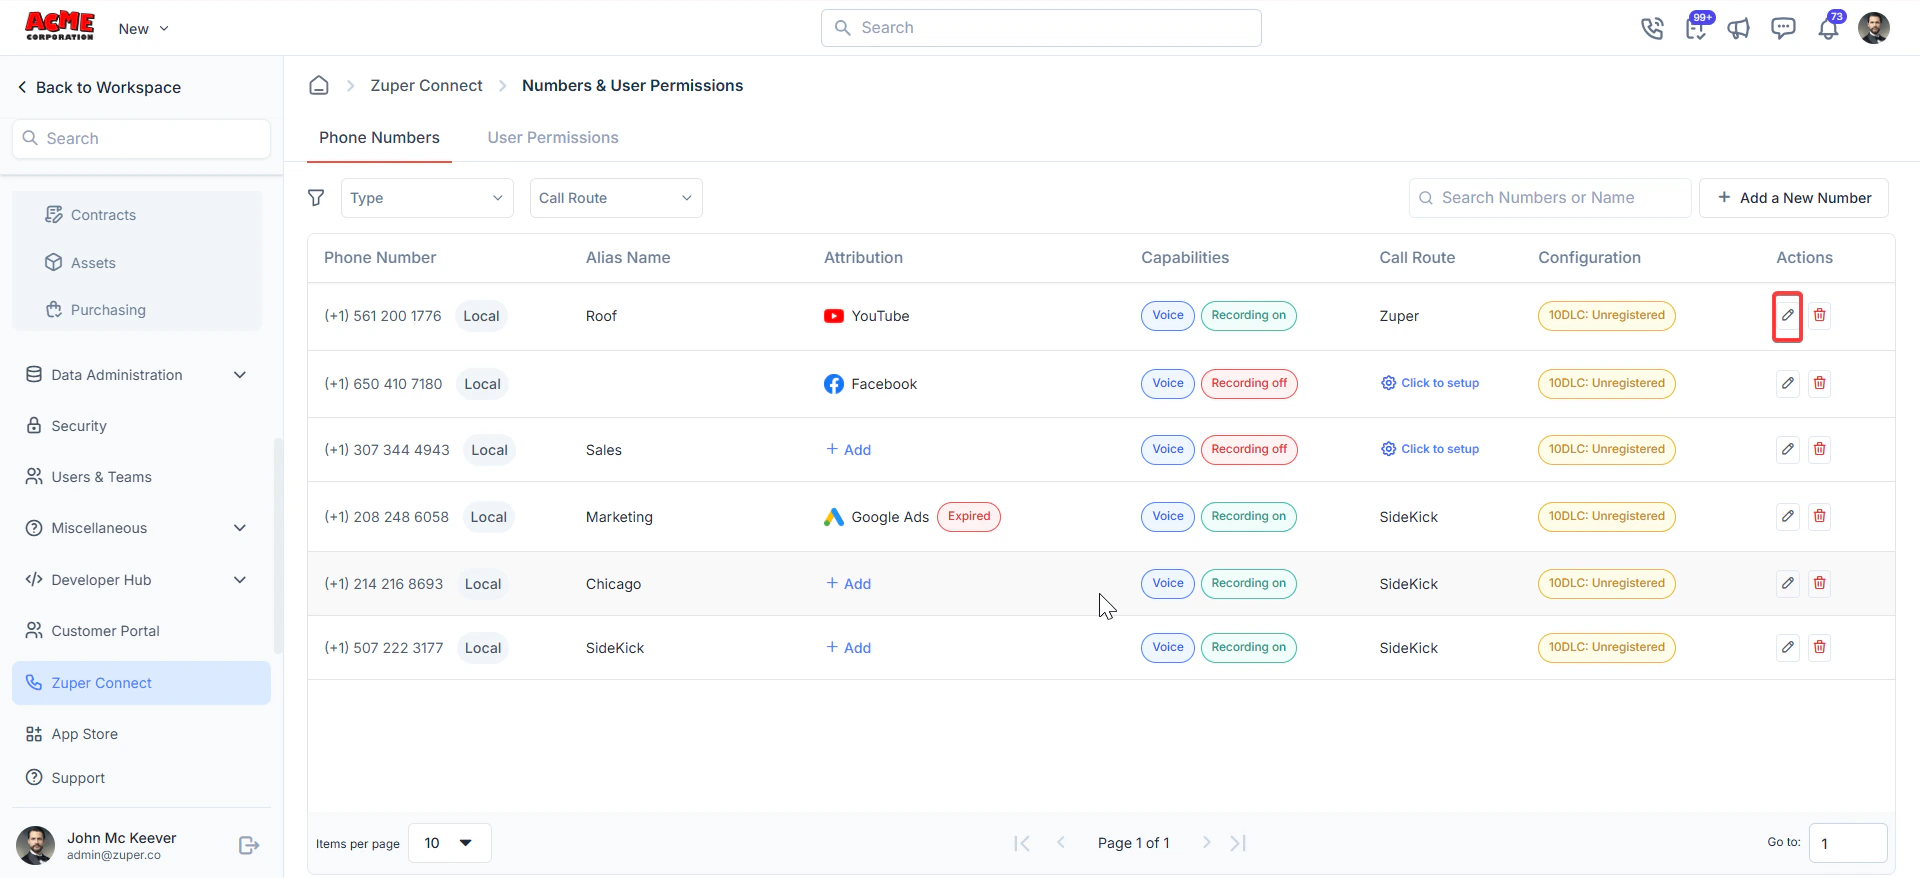The height and width of the screenshot is (878, 1920).
Task: Open the notifications bell icon
Action: [1829, 27]
